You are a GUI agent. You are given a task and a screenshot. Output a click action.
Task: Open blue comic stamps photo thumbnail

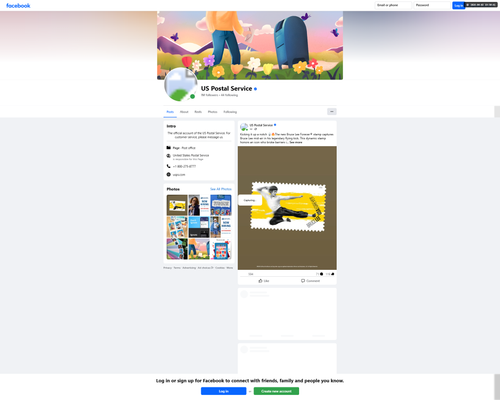tap(221, 205)
